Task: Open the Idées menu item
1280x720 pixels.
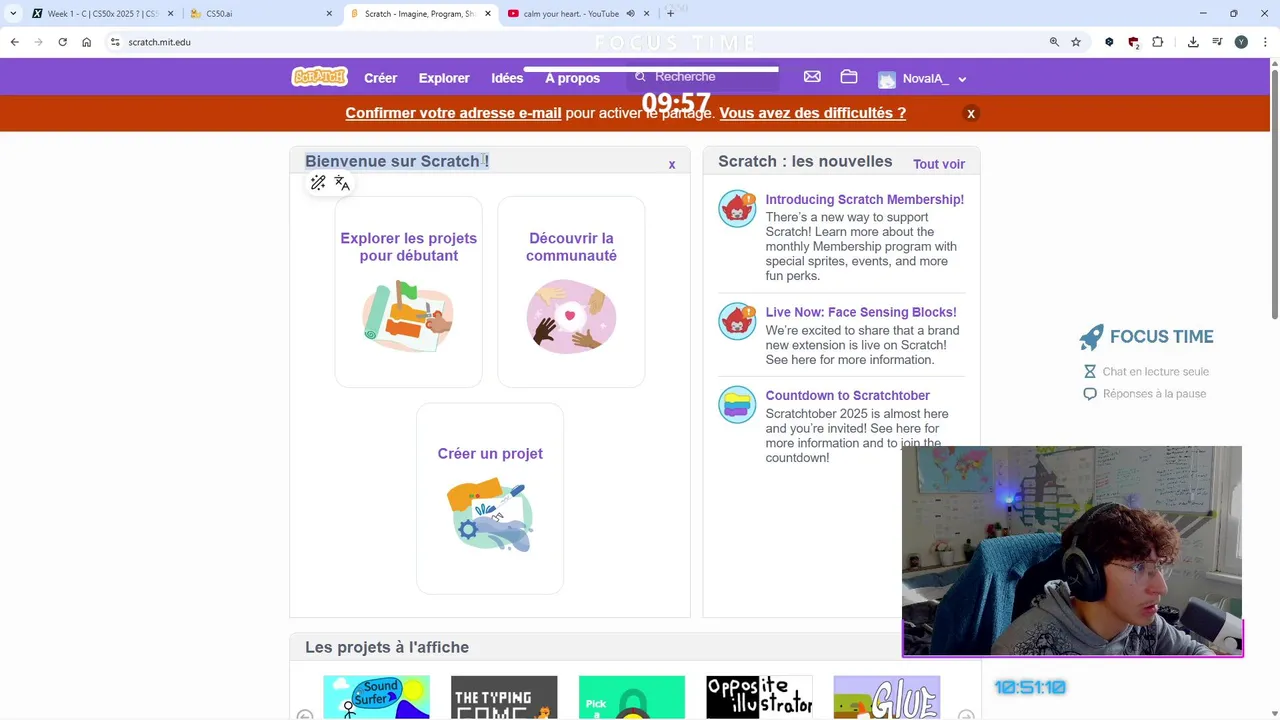Action: (x=507, y=78)
